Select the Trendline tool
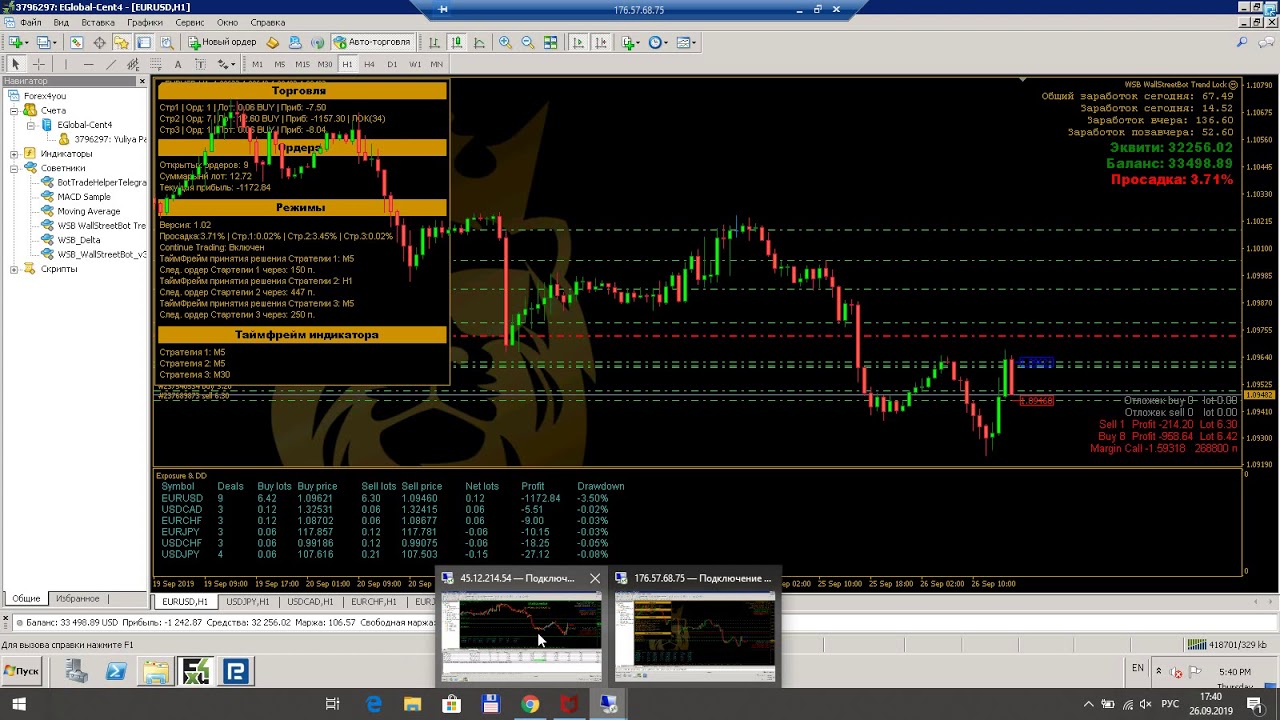1280x720 pixels. [111, 64]
